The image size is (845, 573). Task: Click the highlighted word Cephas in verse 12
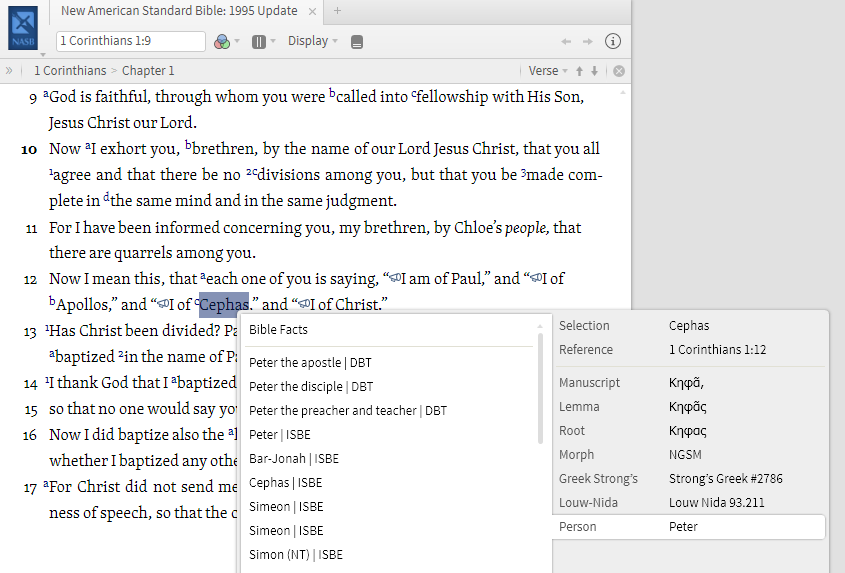[x=224, y=305]
